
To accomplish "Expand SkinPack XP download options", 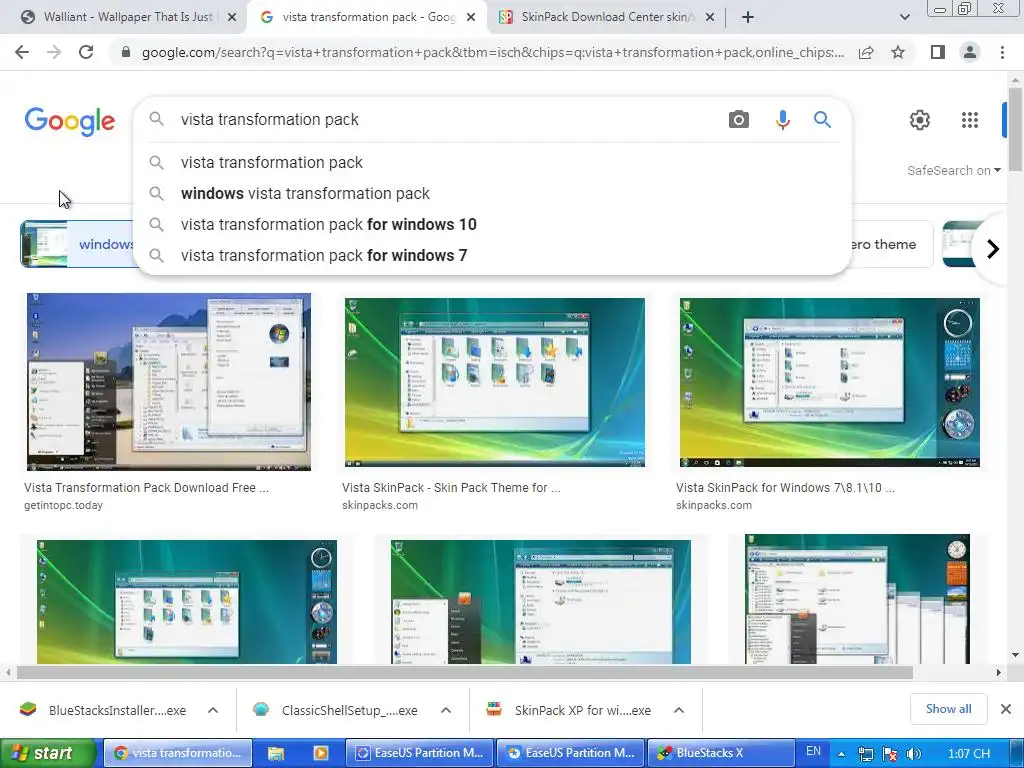I will (679, 710).
